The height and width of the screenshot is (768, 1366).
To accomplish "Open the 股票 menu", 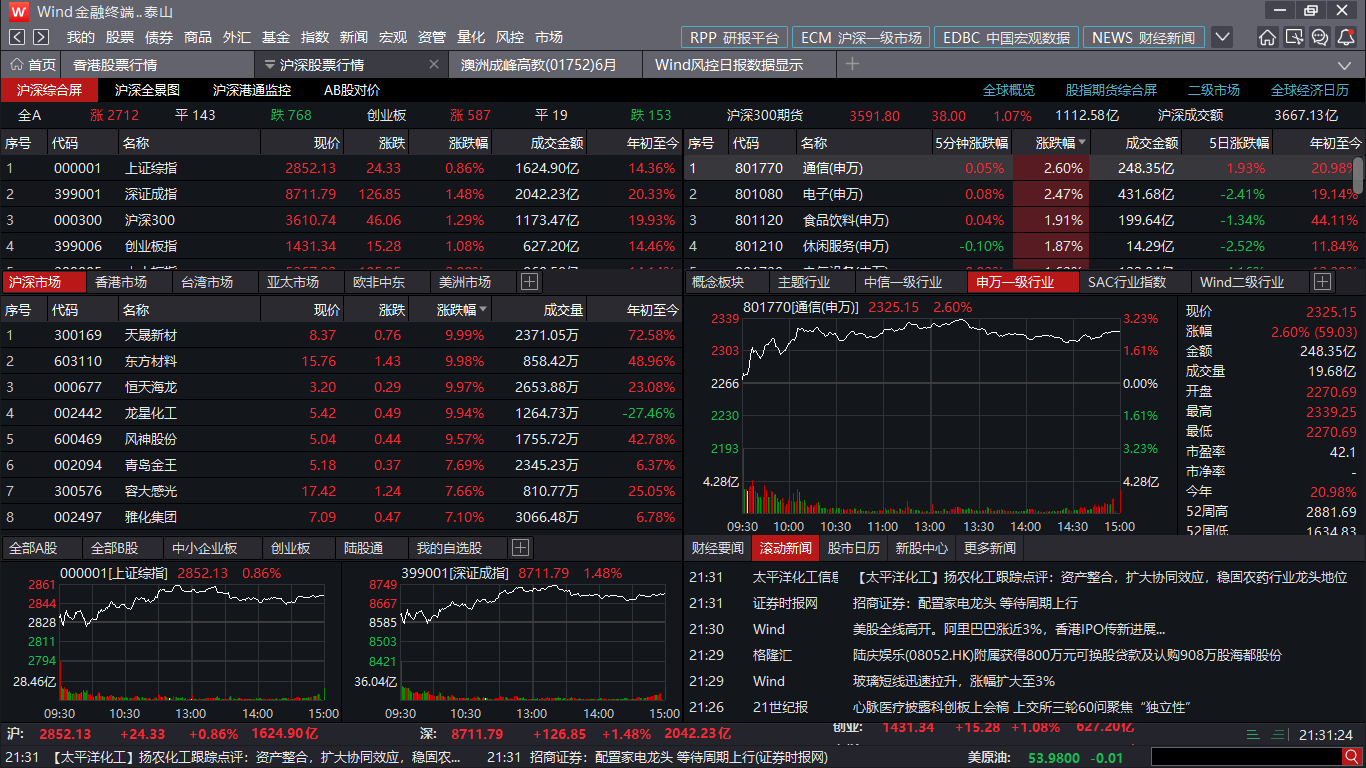I will pyautogui.click(x=120, y=37).
